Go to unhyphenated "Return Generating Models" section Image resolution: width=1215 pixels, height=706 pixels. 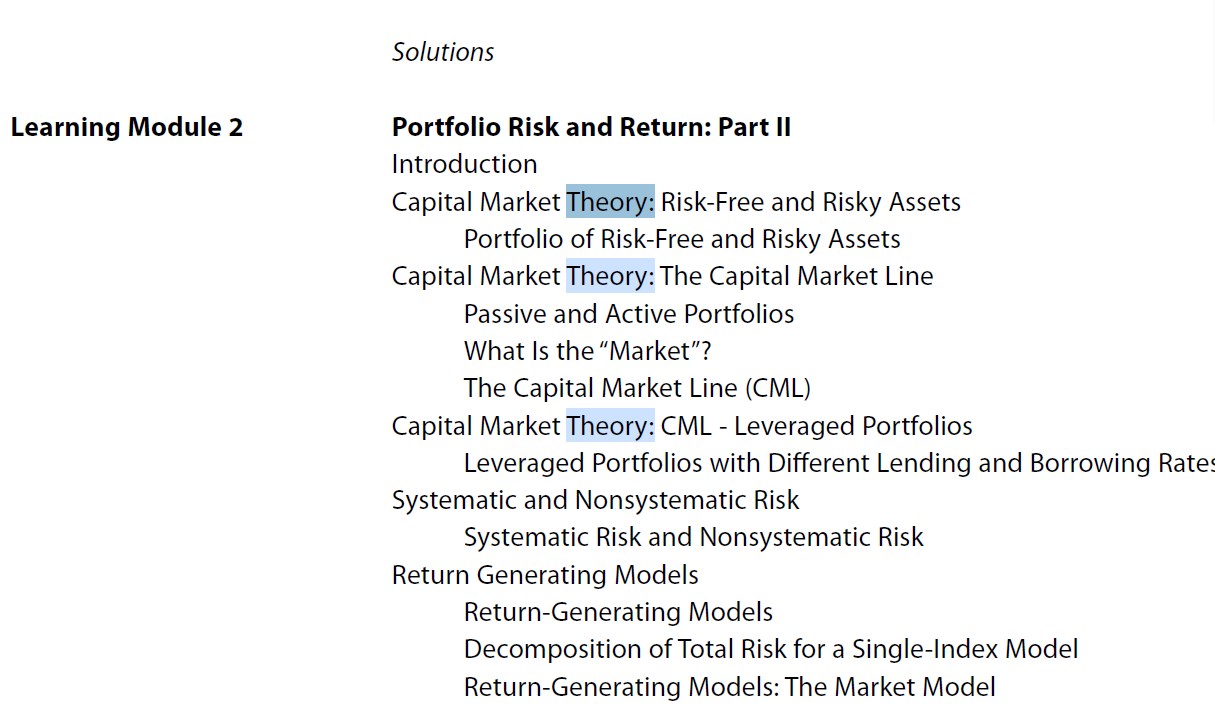(545, 575)
